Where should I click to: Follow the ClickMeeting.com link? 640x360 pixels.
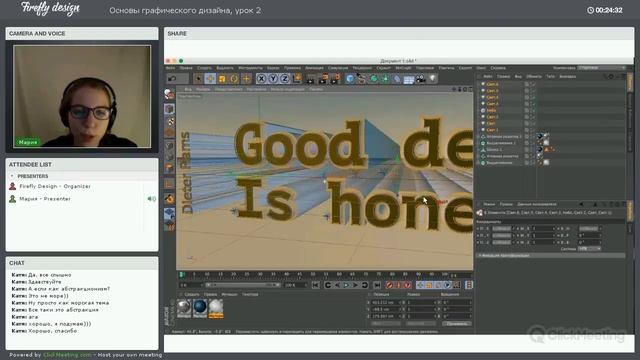pos(67,355)
